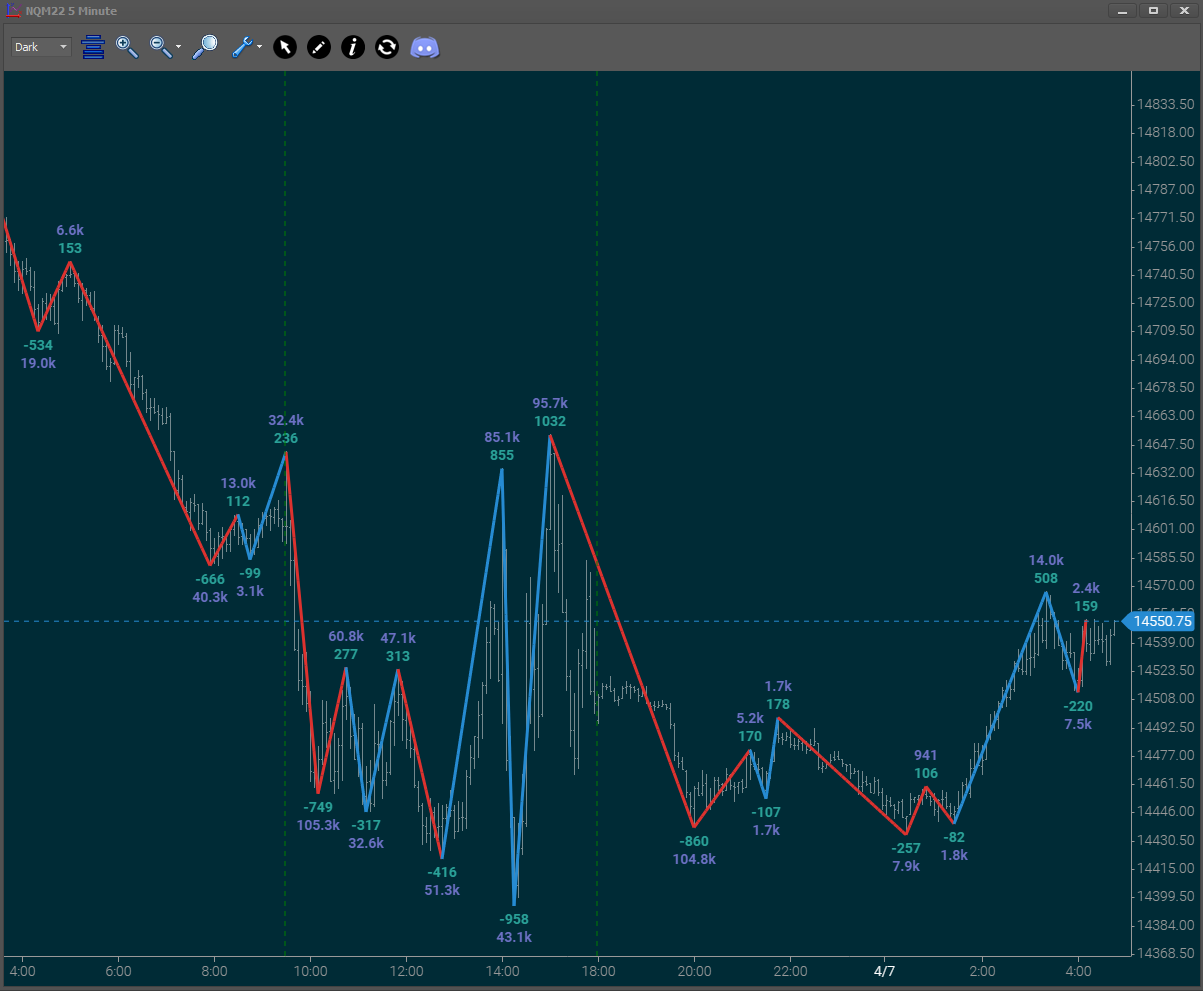The height and width of the screenshot is (991, 1203).
Task: Click the -860 swing label
Action: click(693, 841)
